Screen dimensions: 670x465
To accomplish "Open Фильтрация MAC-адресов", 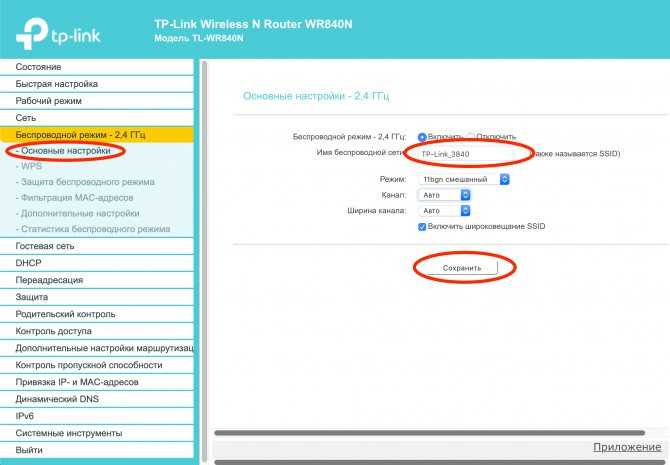I will tap(74, 198).
